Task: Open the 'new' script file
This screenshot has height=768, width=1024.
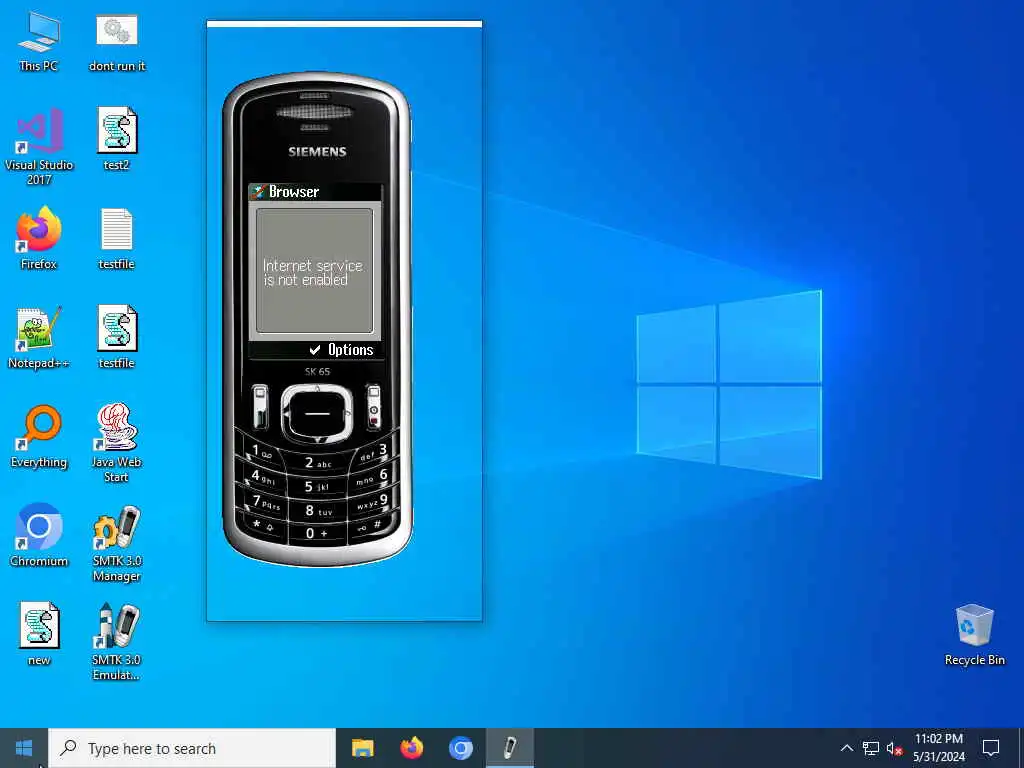Action: [39, 634]
